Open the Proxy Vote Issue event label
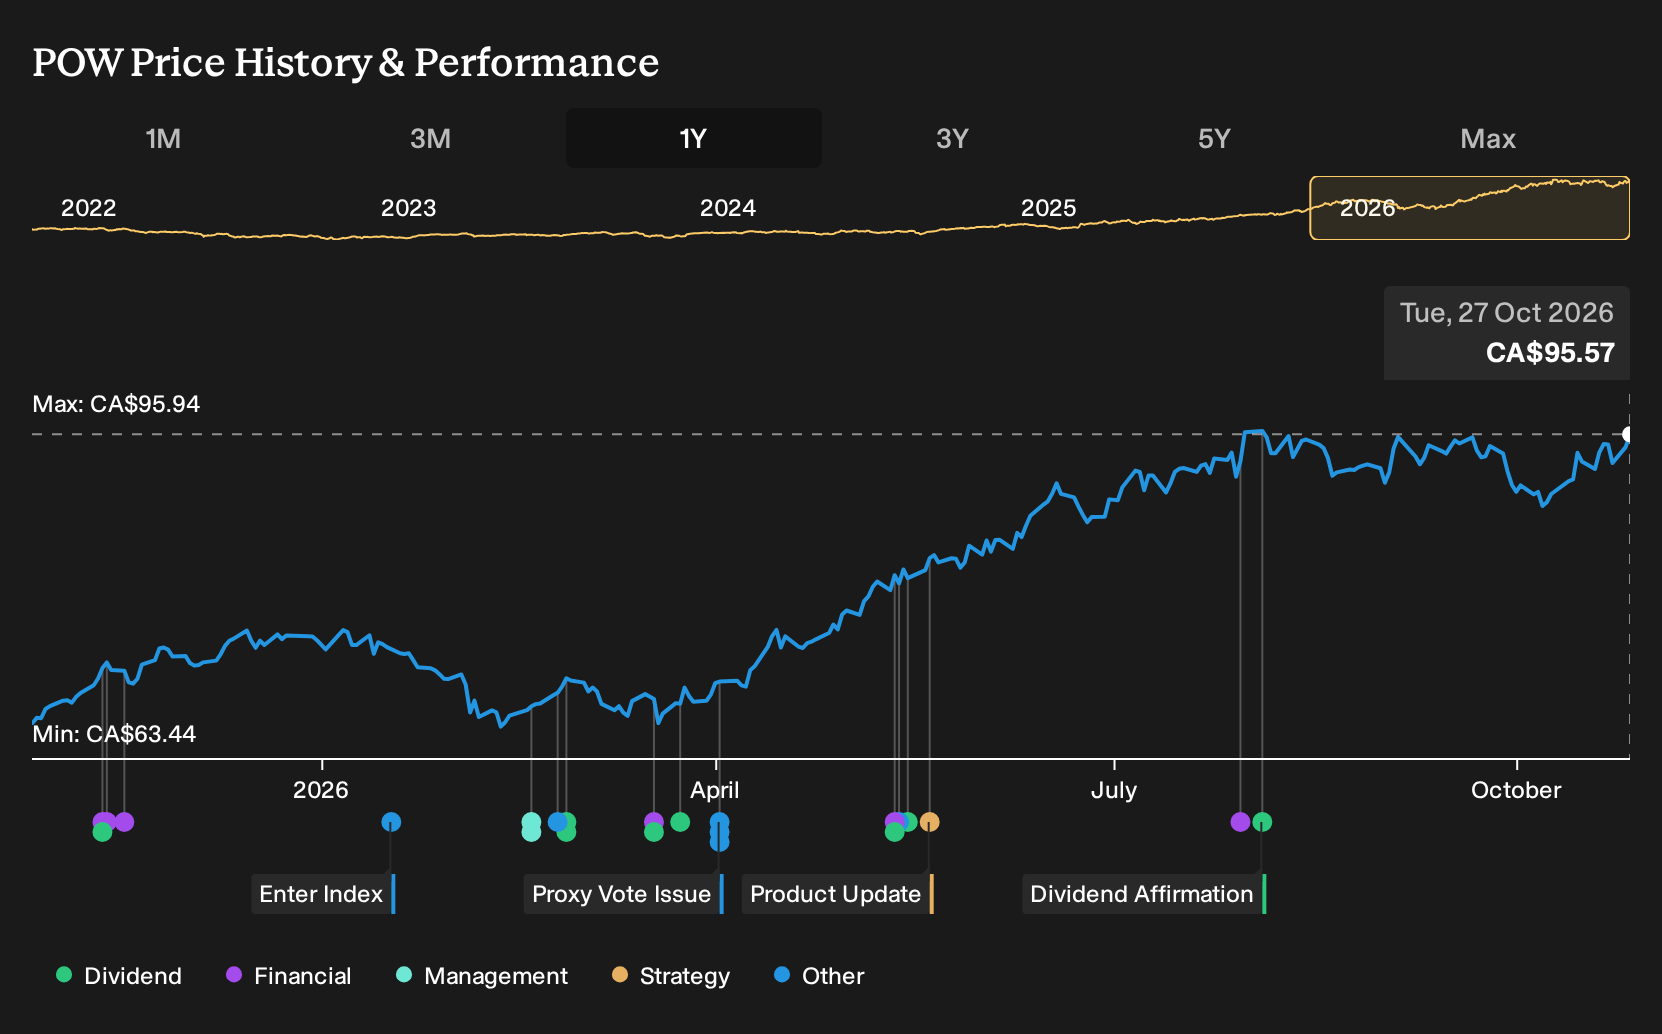 click(623, 894)
